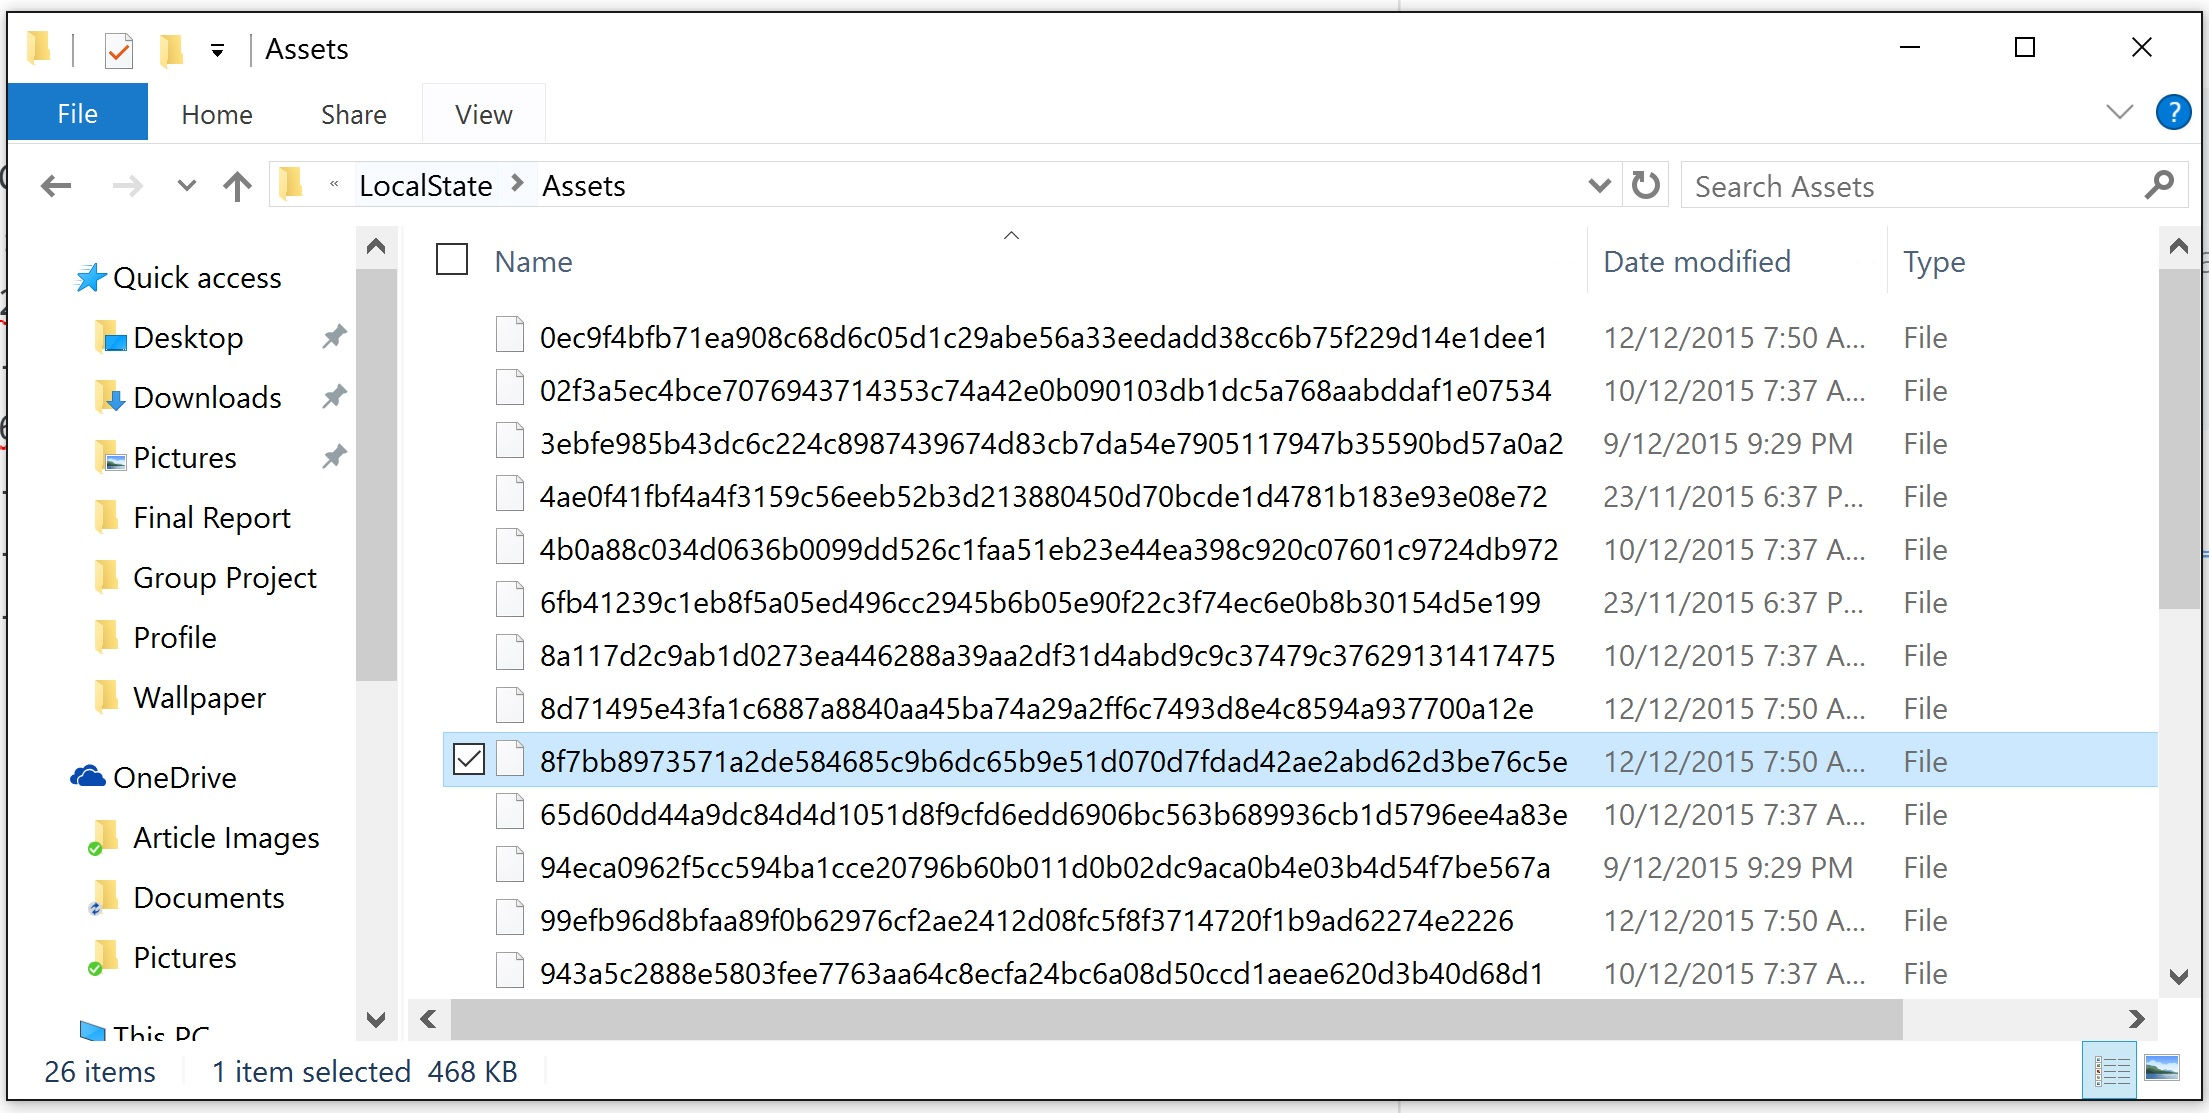Expand the path dropdown in address bar

point(1598,185)
